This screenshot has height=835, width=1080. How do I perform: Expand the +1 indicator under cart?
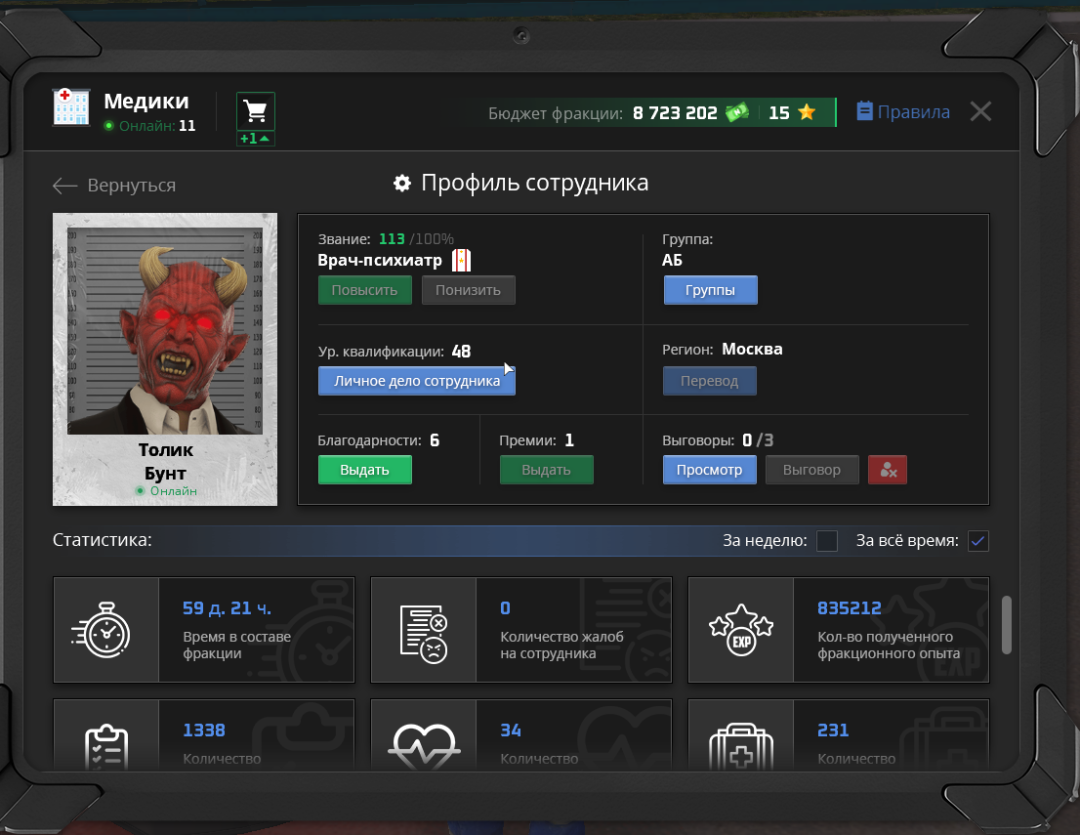click(255, 139)
